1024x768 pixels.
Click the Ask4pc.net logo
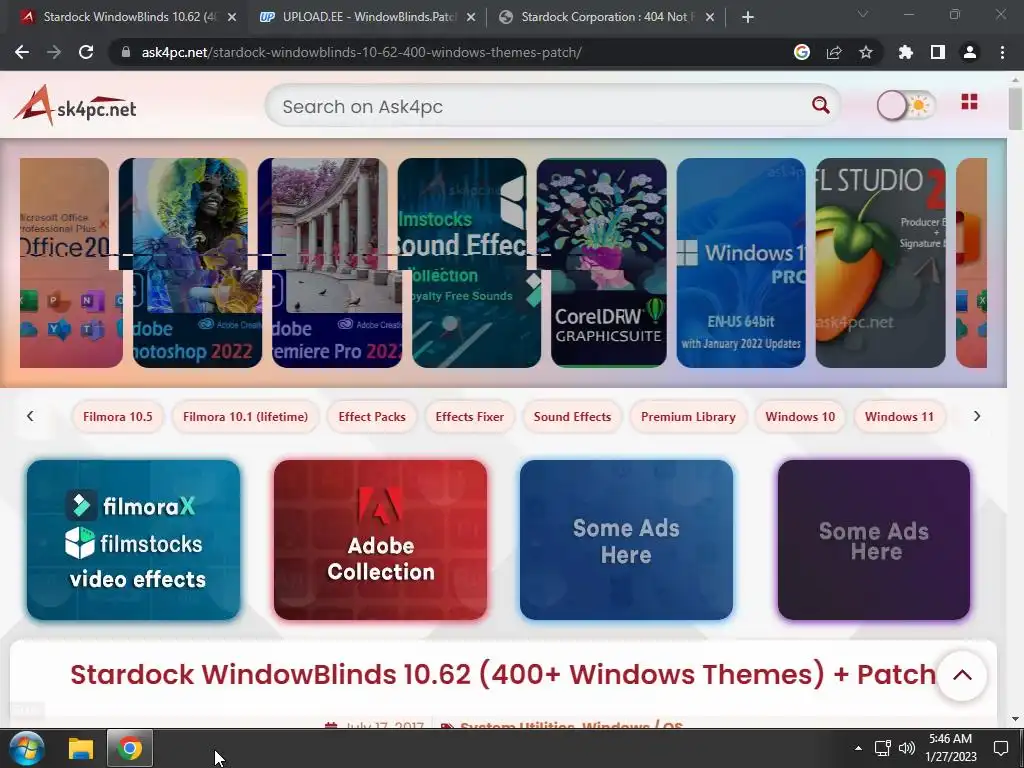(x=75, y=105)
